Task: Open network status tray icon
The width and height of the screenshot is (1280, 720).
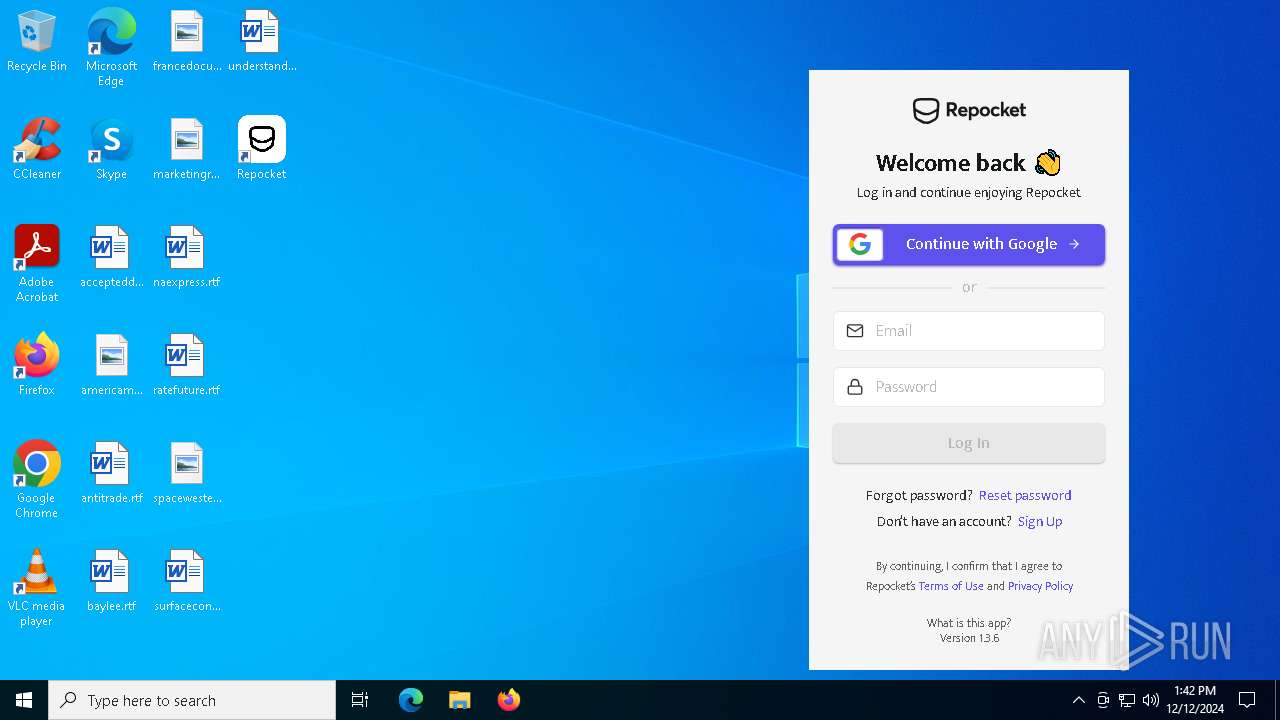Action: (1127, 700)
